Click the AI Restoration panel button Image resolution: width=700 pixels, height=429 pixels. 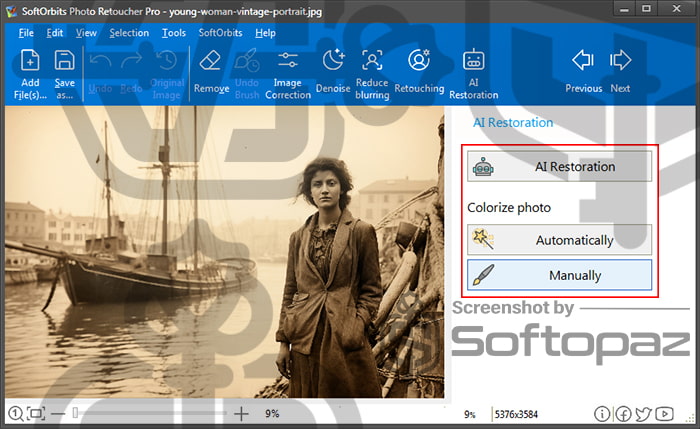click(x=559, y=167)
